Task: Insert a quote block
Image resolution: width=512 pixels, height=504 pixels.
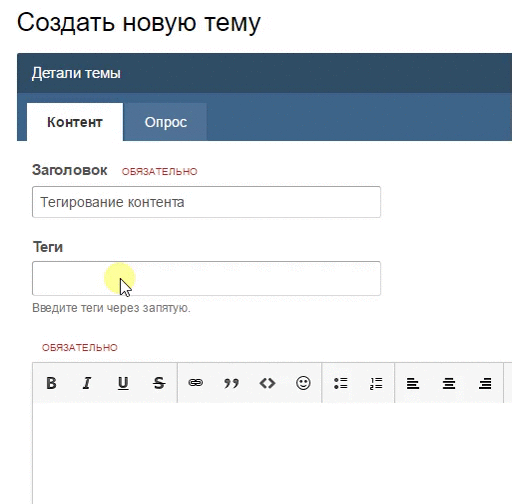Action: [231, 383]
